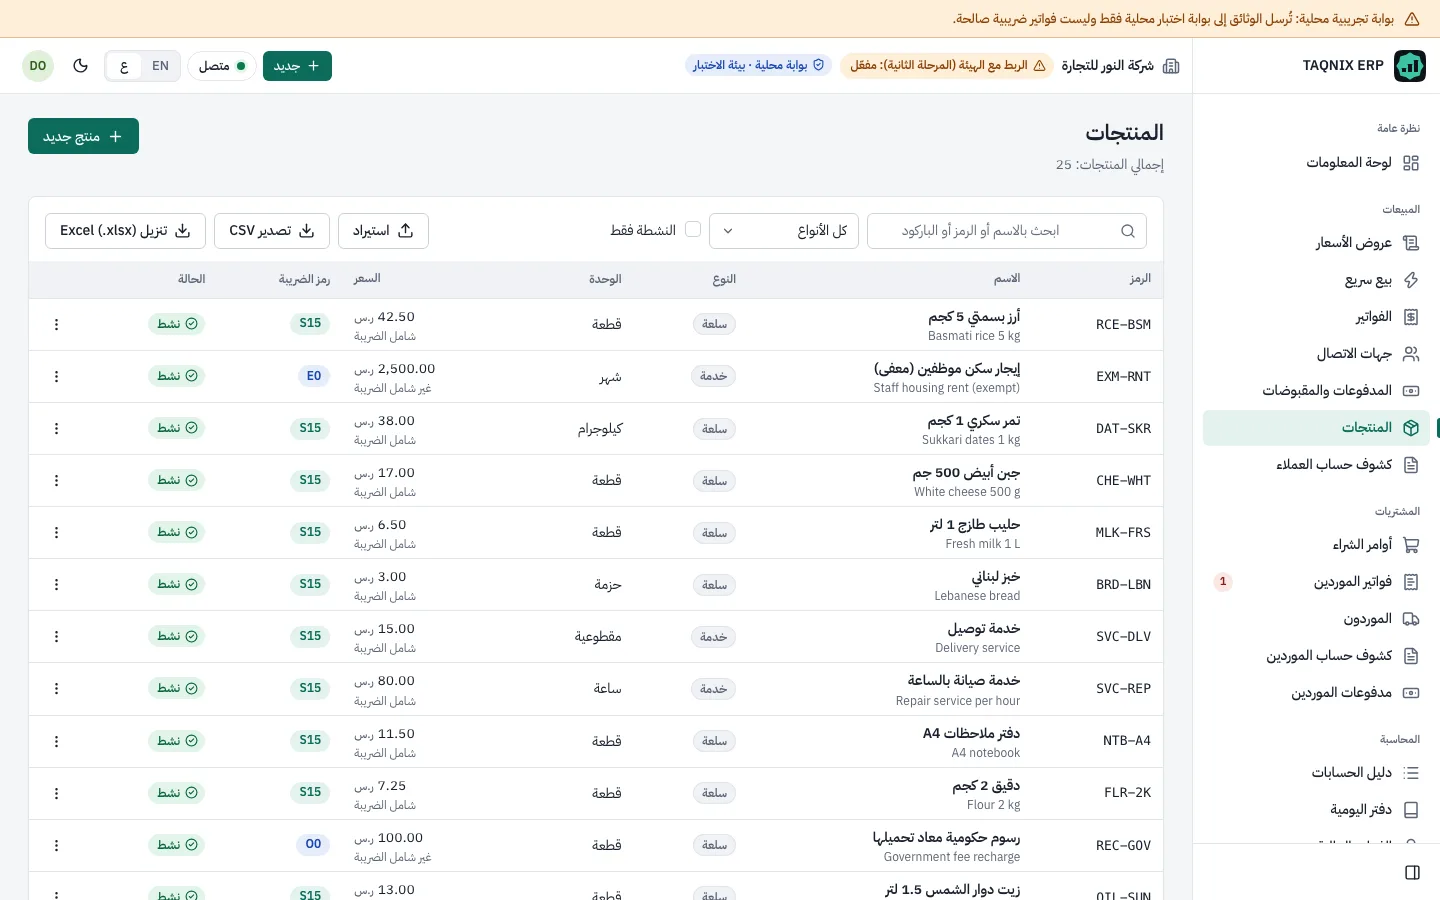Screen dimensions: 1440x900
Task: Click تصدير CSV button
Action: point(272,231)
